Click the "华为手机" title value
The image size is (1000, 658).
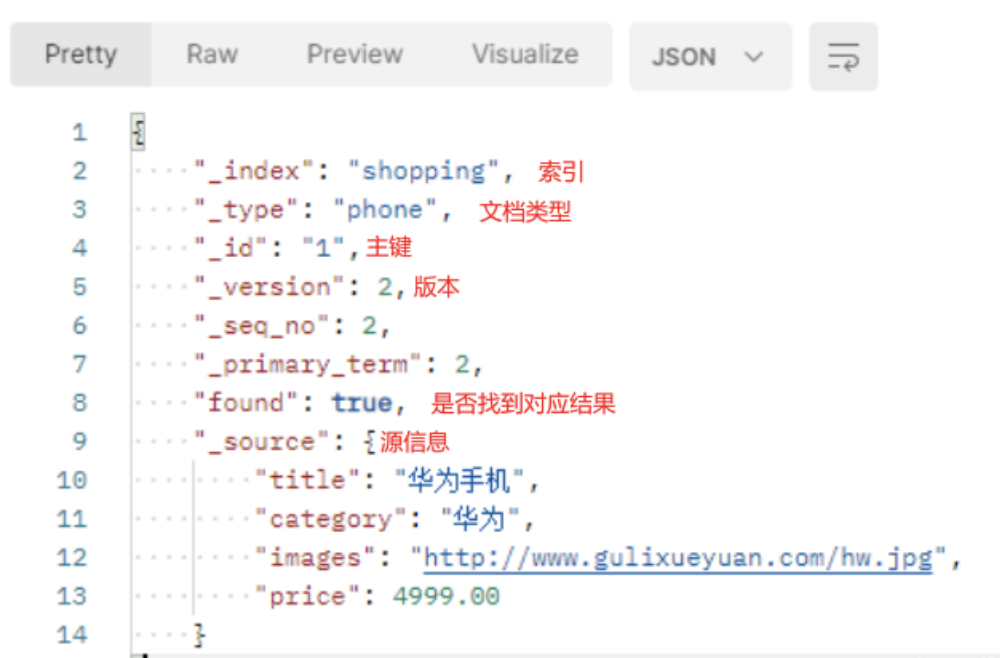point(460,481)
